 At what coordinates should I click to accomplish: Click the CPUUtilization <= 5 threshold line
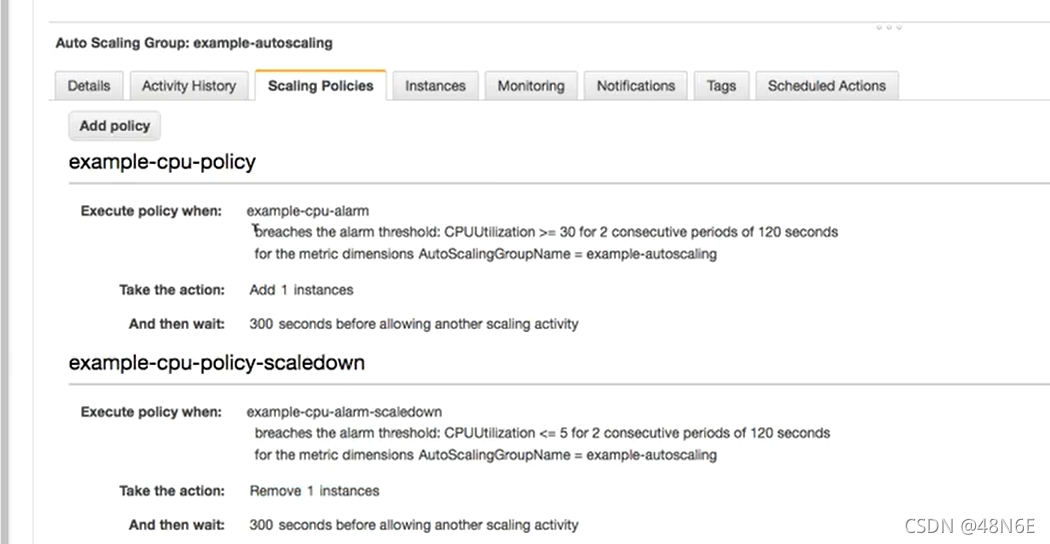click(542, 433)
